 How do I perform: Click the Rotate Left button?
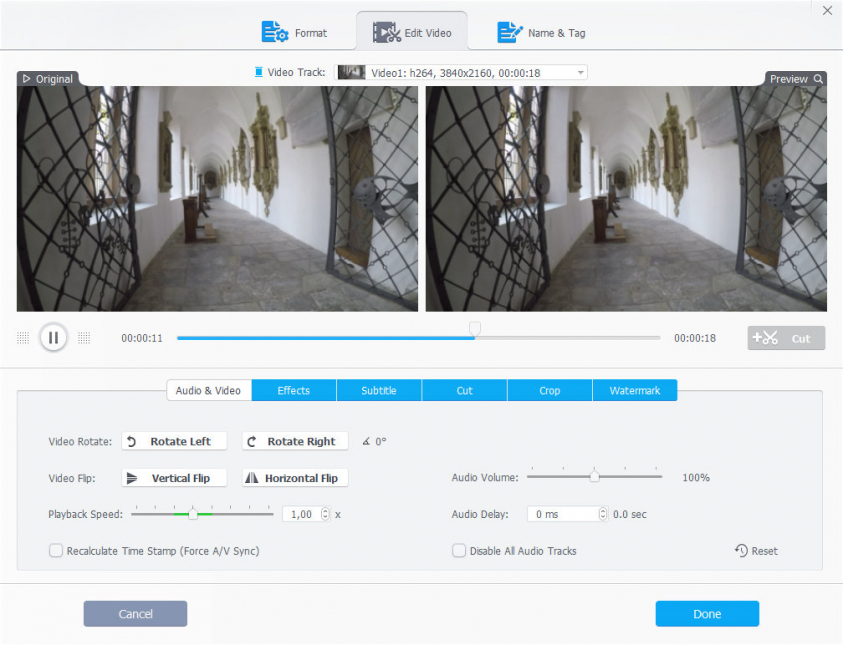tap(174, 441)
